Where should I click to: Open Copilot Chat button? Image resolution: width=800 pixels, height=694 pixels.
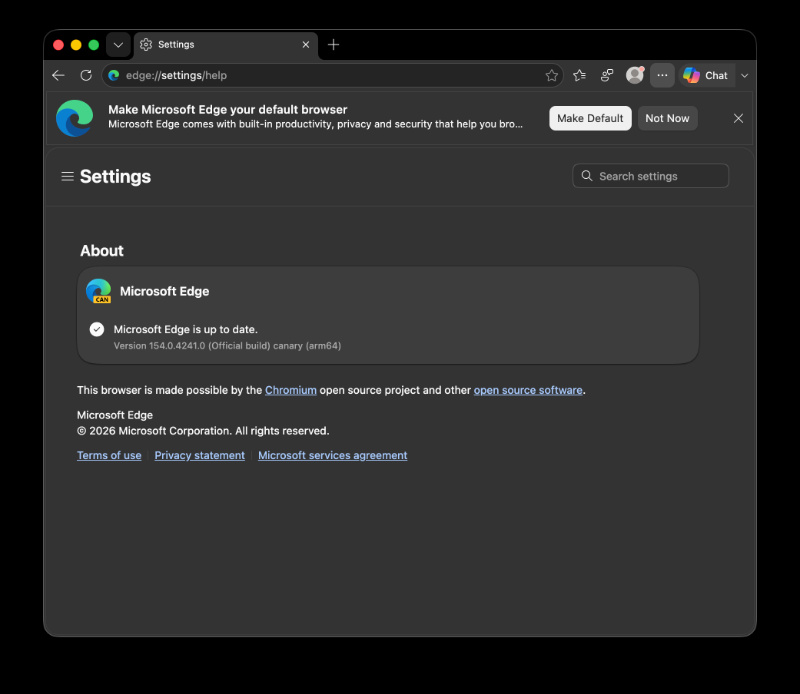point(706,76)
